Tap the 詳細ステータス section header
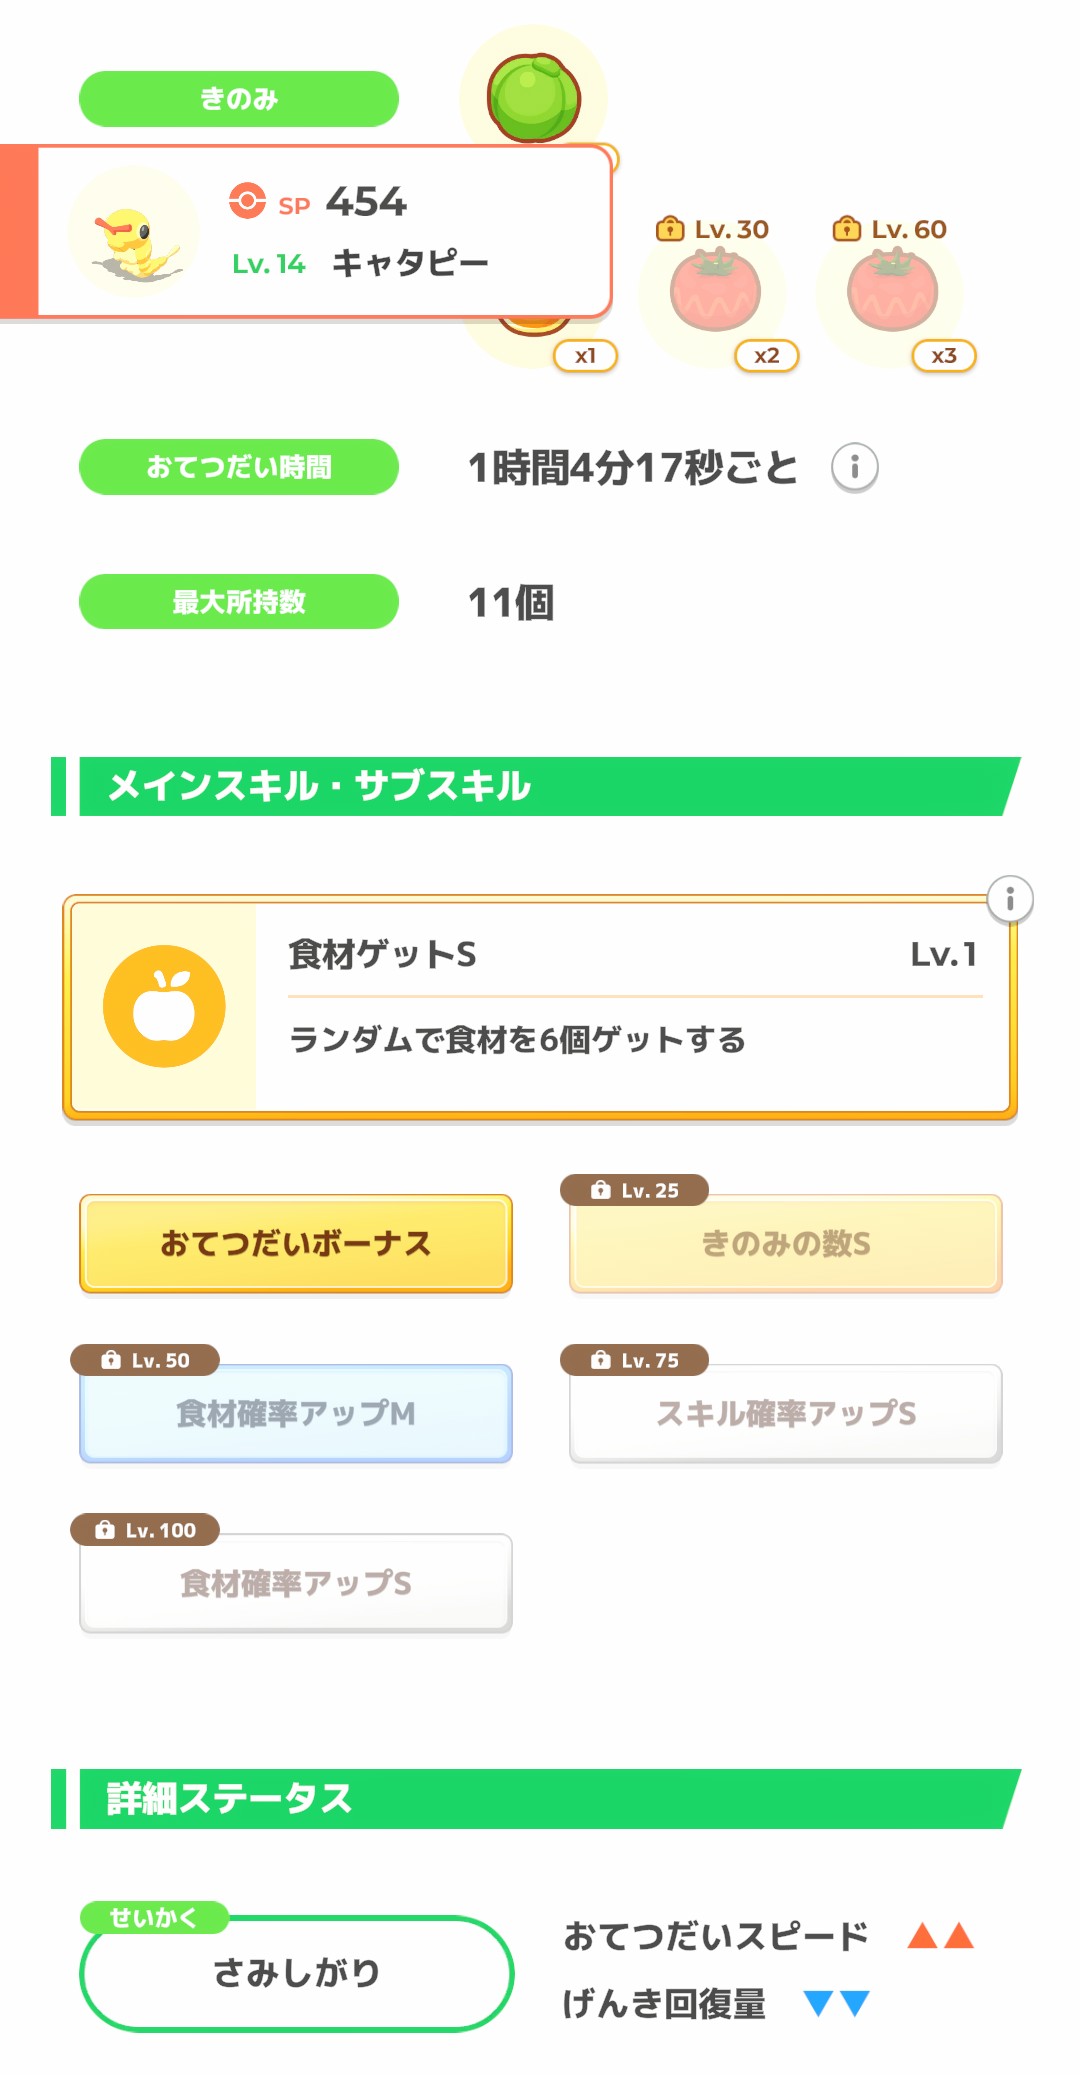The height and width of the screenshot is (2075, 1080). [x=540, y=1799]
